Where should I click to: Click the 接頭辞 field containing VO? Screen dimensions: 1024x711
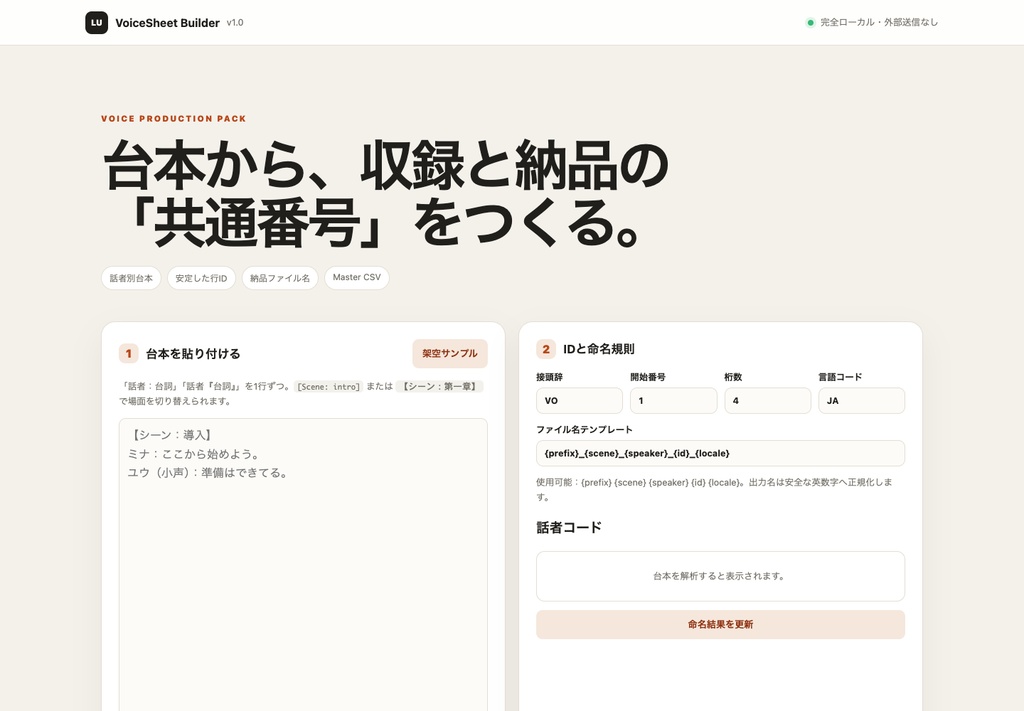tap(579, 401)
